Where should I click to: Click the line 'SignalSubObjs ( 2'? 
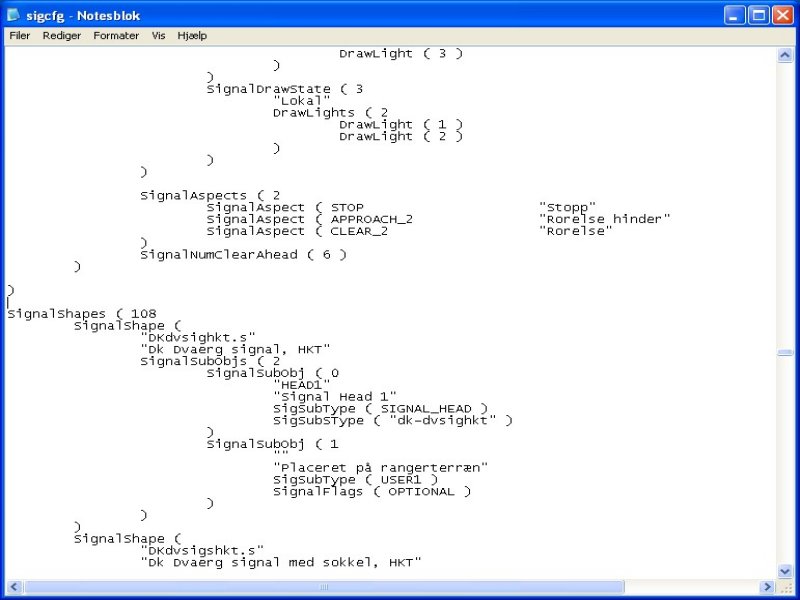coord(210,361)
